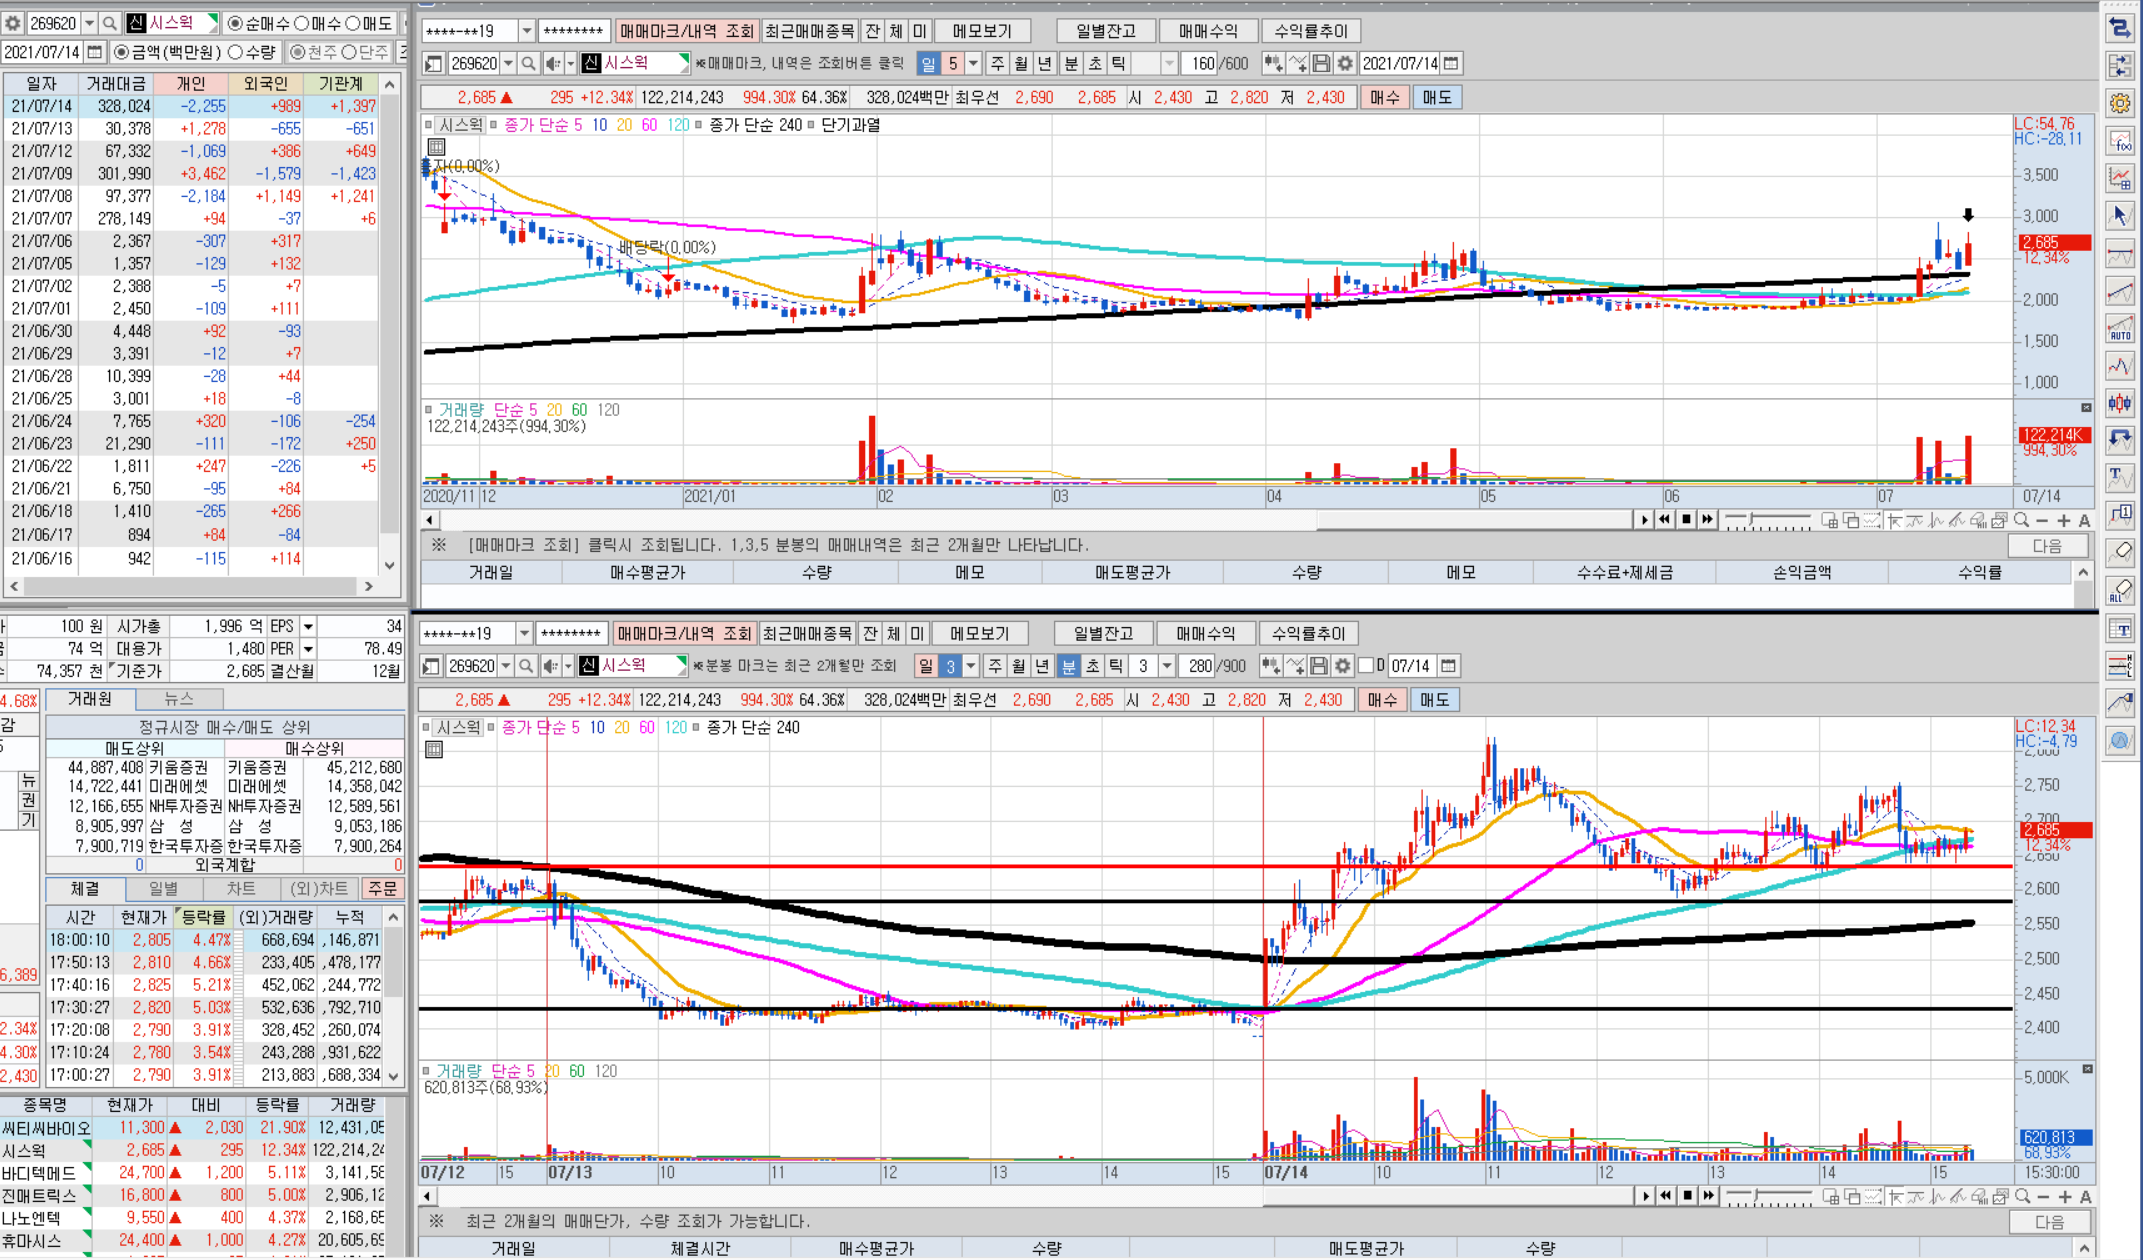
Task: Switch to the 일별 tab
Action: [x=163, y=888]
